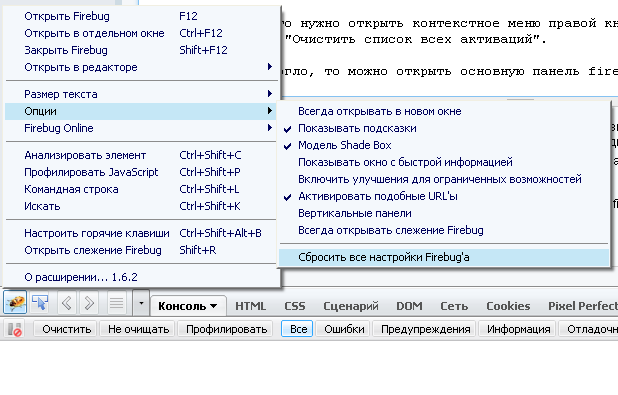Switch to the HTML tab

point(250,306)
